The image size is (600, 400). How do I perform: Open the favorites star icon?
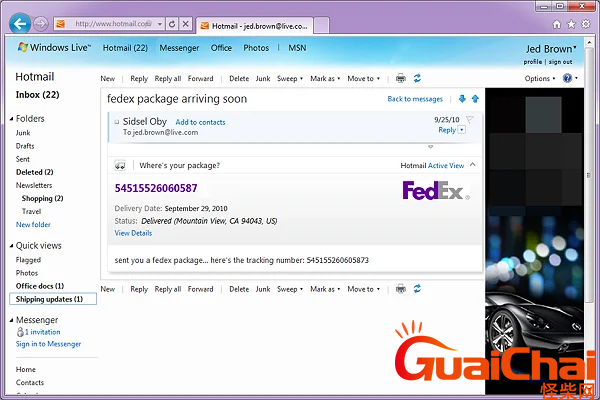(571, 24)
